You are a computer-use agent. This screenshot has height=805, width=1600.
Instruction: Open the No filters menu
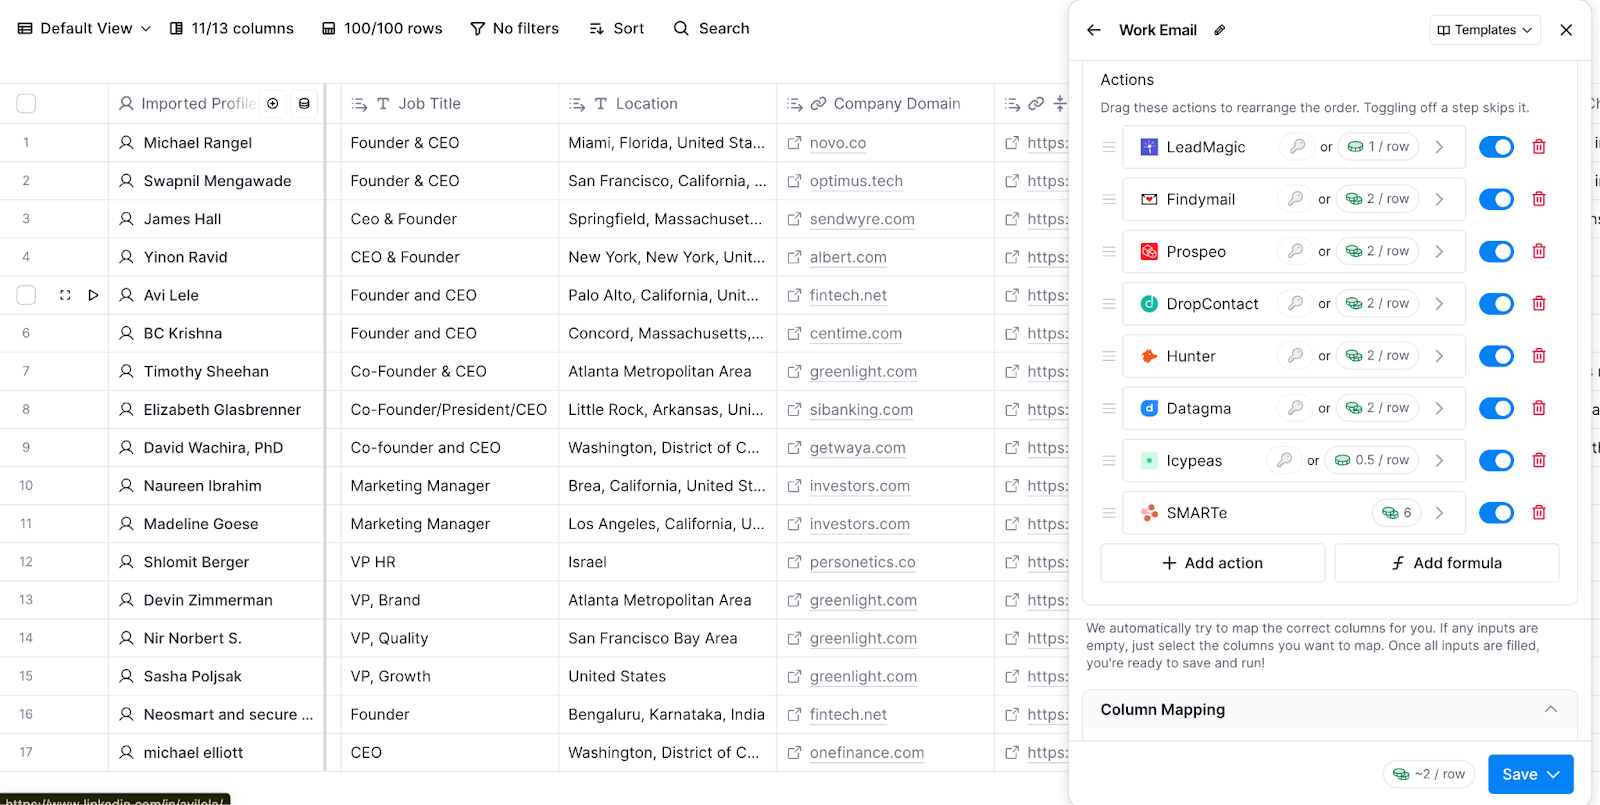click(x=514, y=28)
